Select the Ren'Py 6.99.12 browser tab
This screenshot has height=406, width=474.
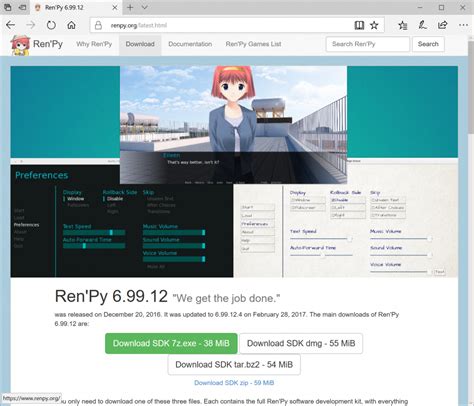(77, 7)
